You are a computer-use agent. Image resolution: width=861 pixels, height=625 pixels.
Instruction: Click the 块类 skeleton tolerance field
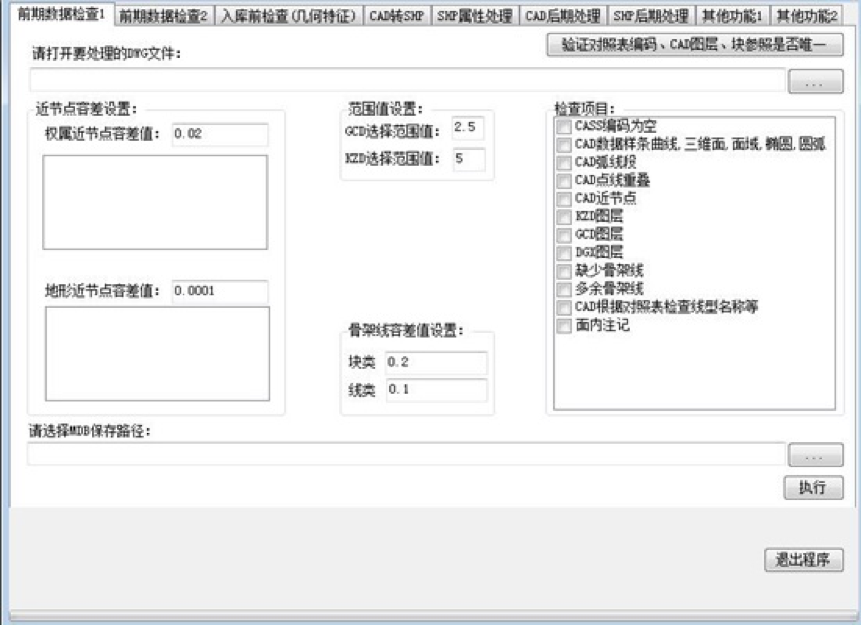[x=436, y=362]
